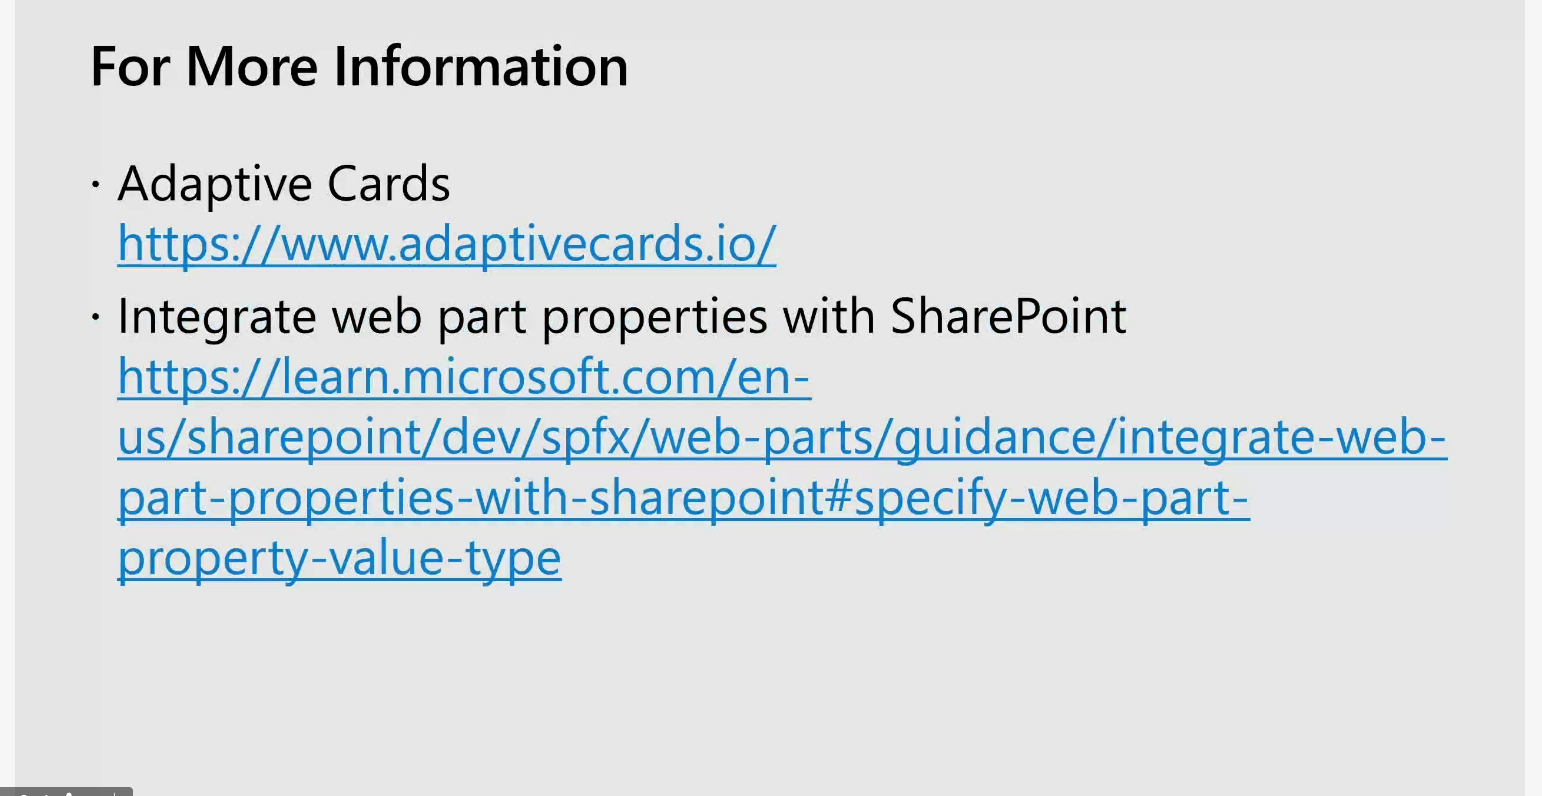Click "integrate-web-" at the URL line end
The width and height of the screenshot is (1542, 796).
tap(1281, 438)
